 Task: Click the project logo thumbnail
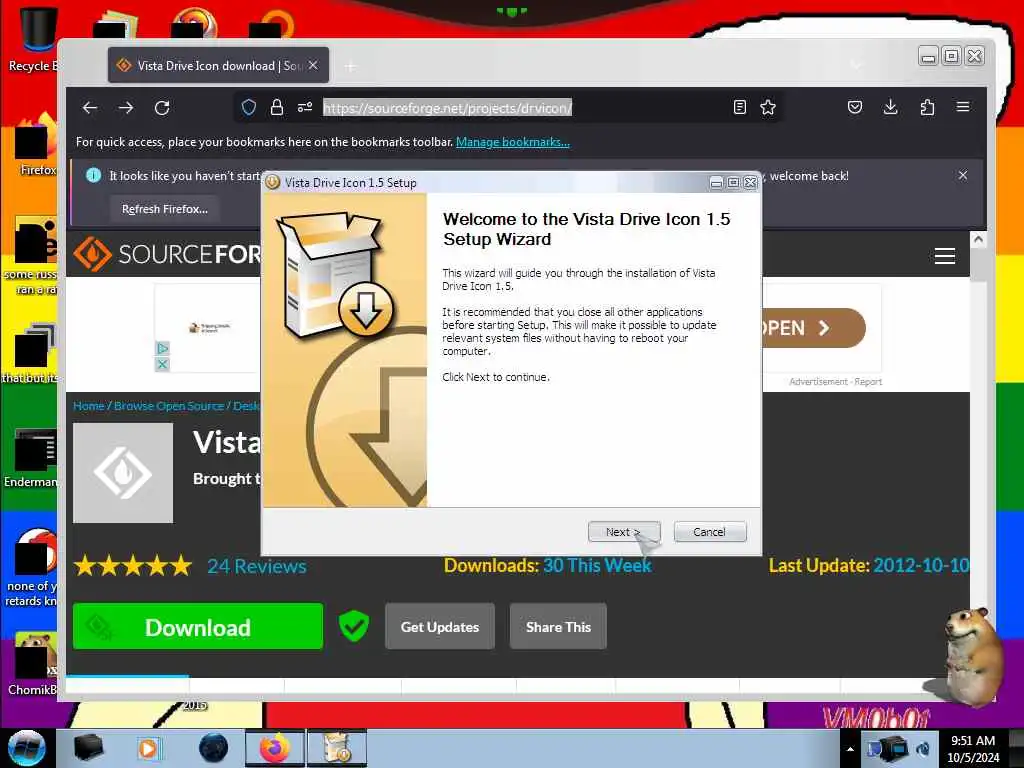click(x=123, y=473)
